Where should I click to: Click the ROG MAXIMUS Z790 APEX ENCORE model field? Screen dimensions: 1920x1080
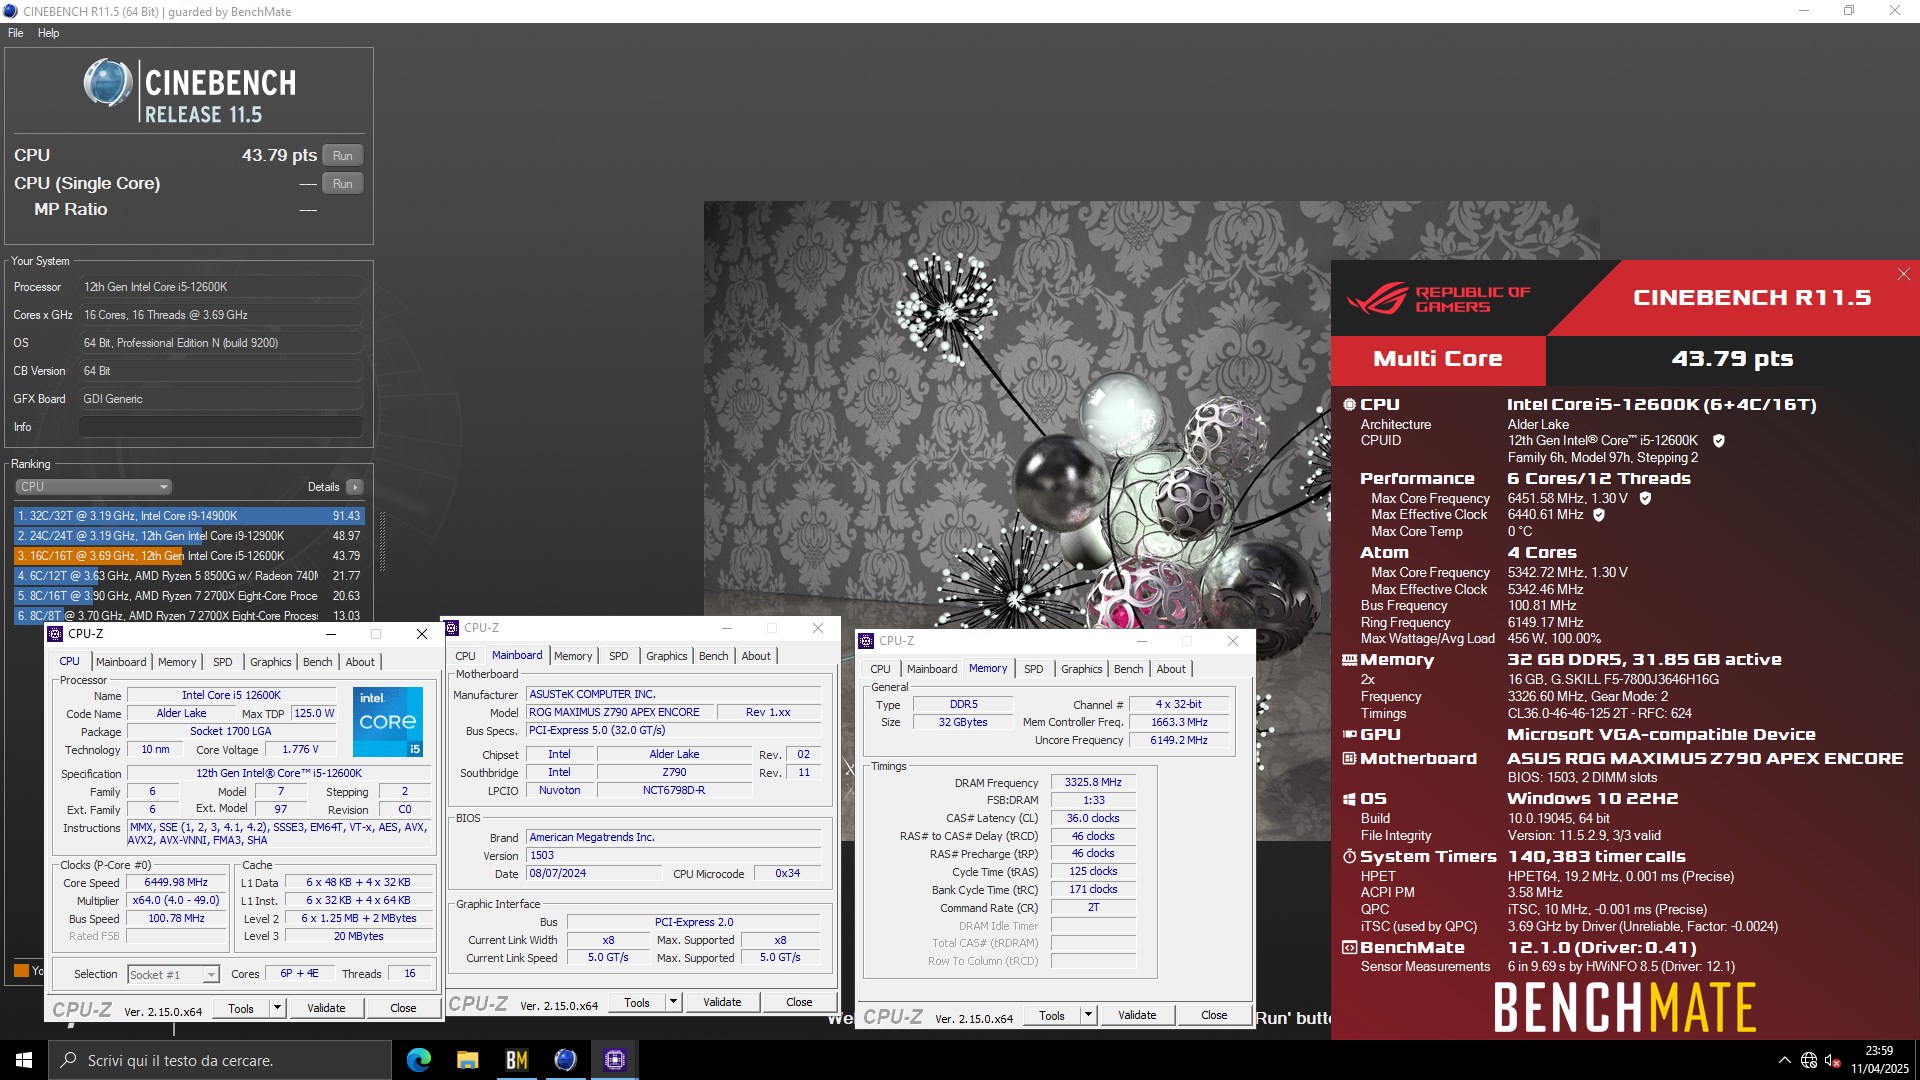pyautogui.click(x=621, y=713)
